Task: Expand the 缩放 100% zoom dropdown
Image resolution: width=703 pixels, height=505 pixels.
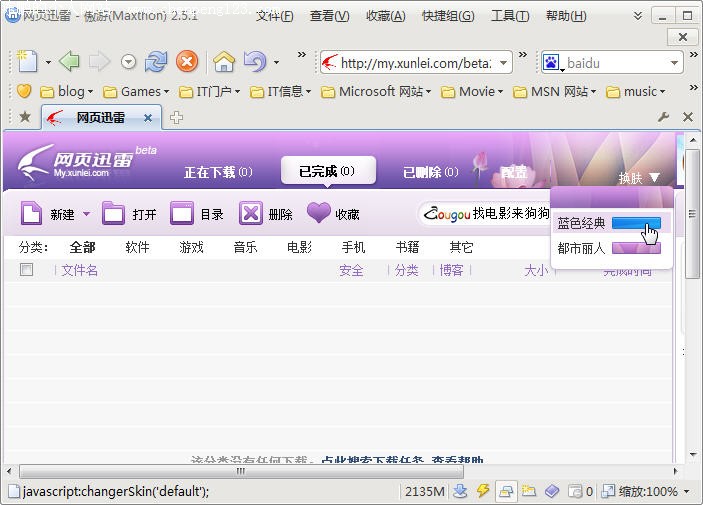Action: coord(686,492)
